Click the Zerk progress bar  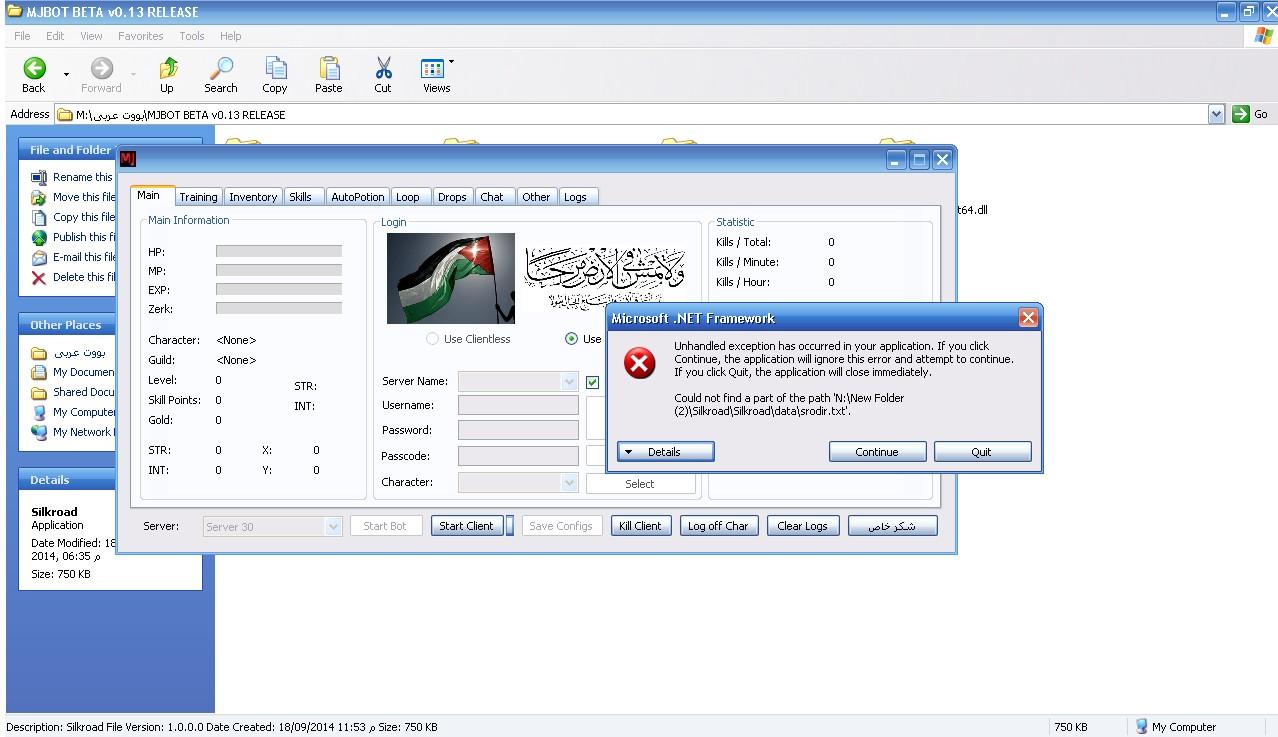[279, 308]
